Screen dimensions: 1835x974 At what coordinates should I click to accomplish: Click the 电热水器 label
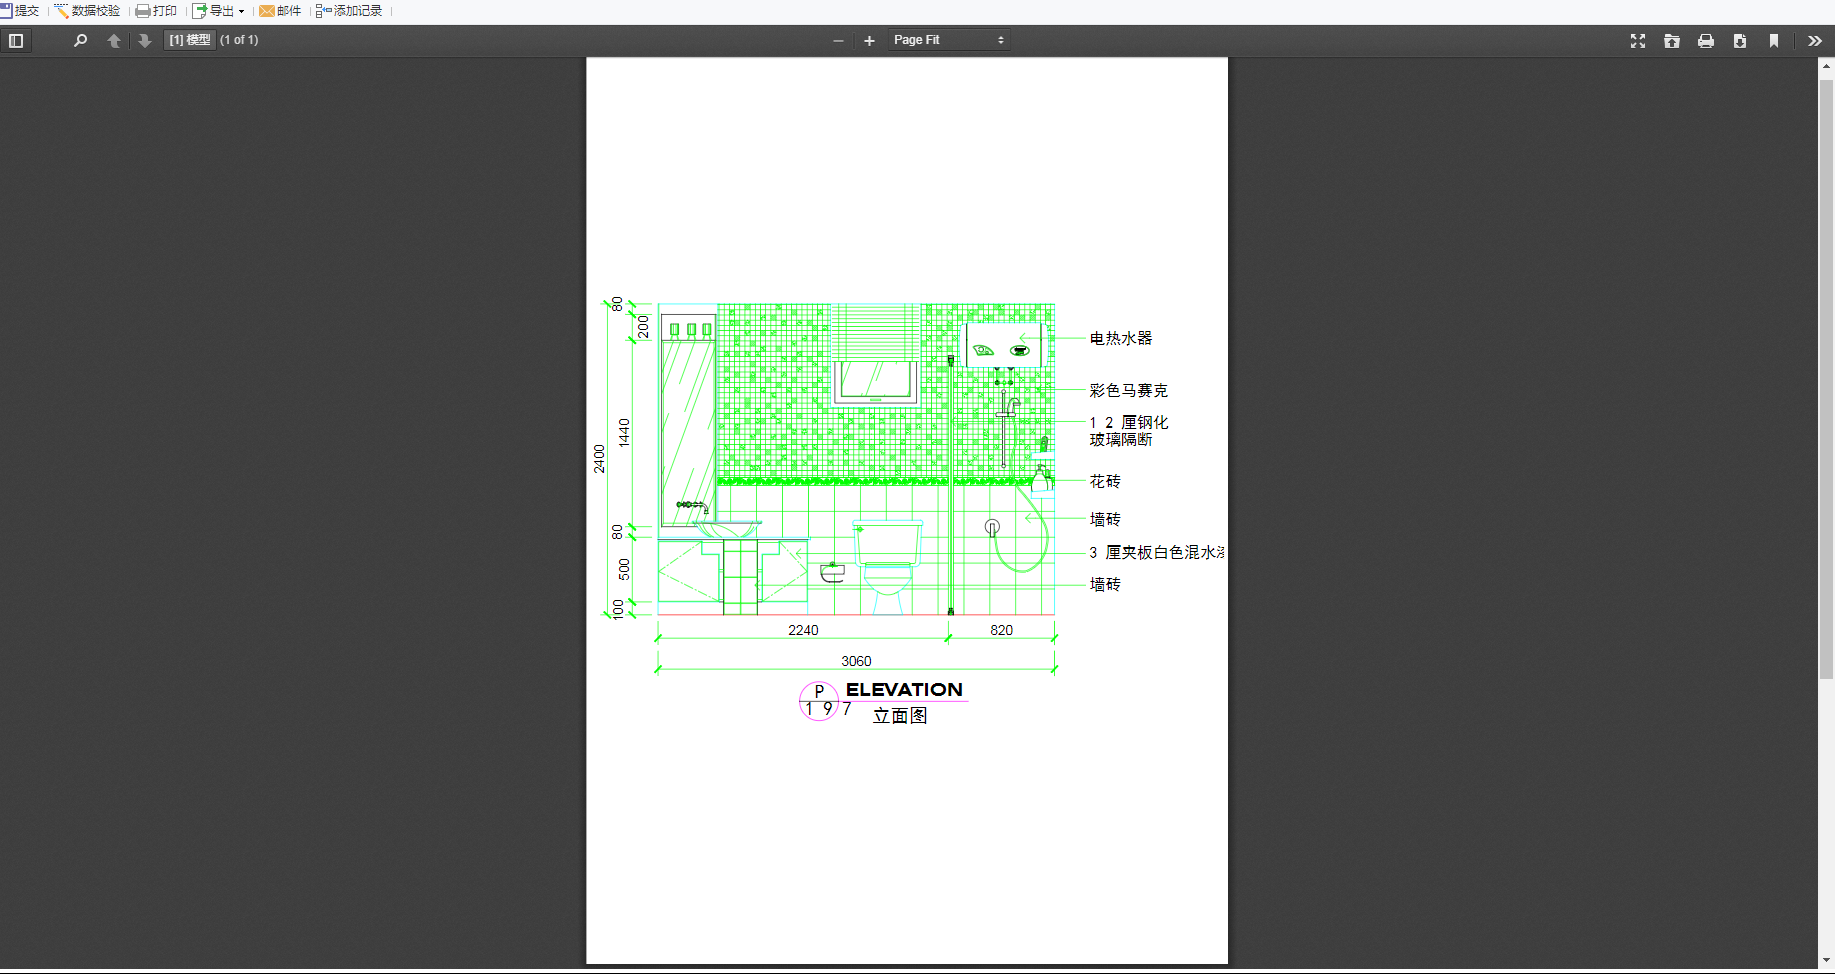point(1121,338)
